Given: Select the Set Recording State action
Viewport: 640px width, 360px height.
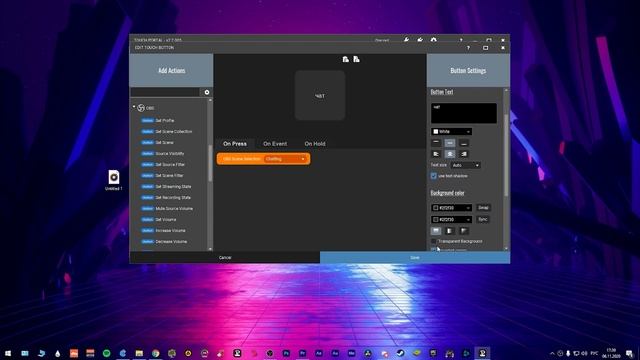Looking at the screenshot, I should [173, 198].
